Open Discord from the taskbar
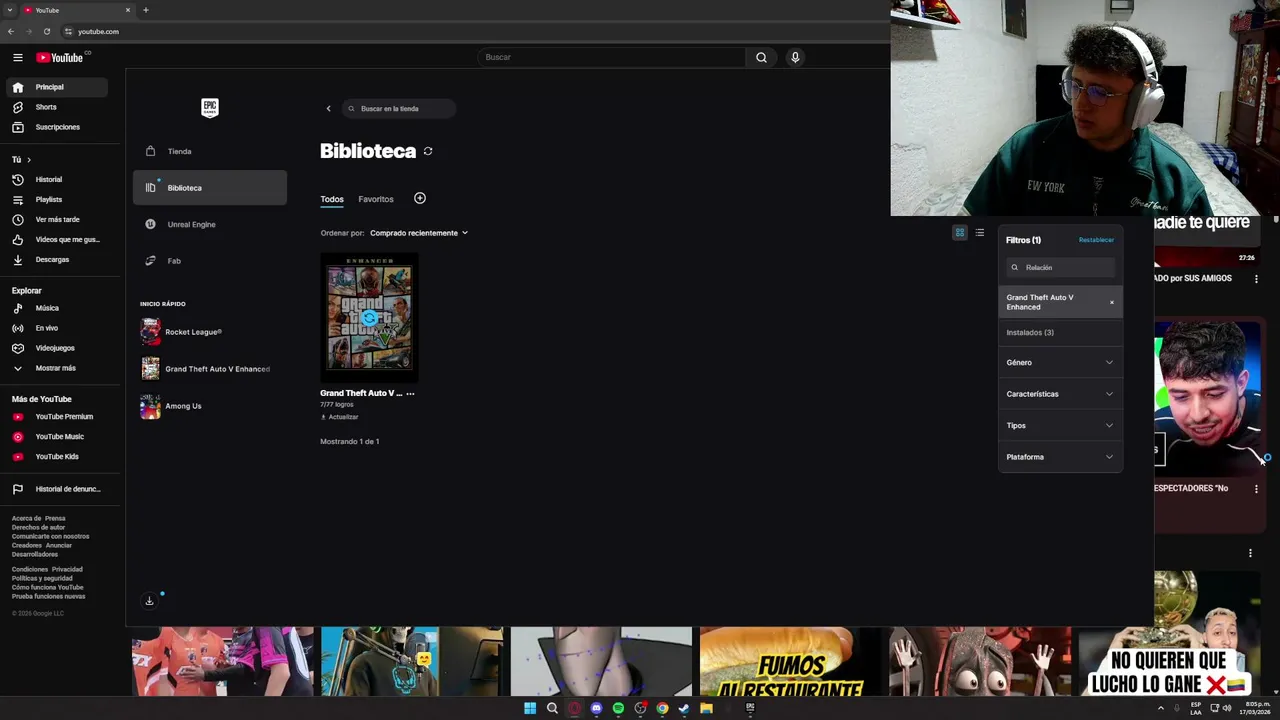Image resolution: width=1280 pixels, height=720 pixels. coord(596,708)
